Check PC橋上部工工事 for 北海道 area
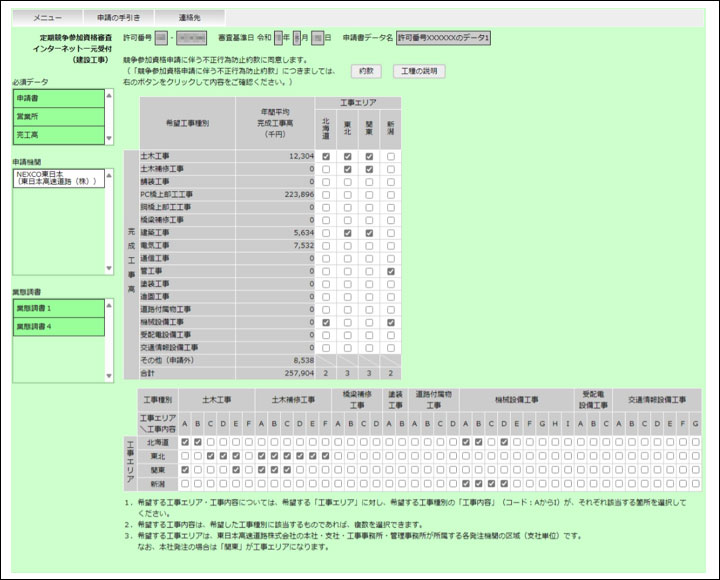 tap(326, 195)
